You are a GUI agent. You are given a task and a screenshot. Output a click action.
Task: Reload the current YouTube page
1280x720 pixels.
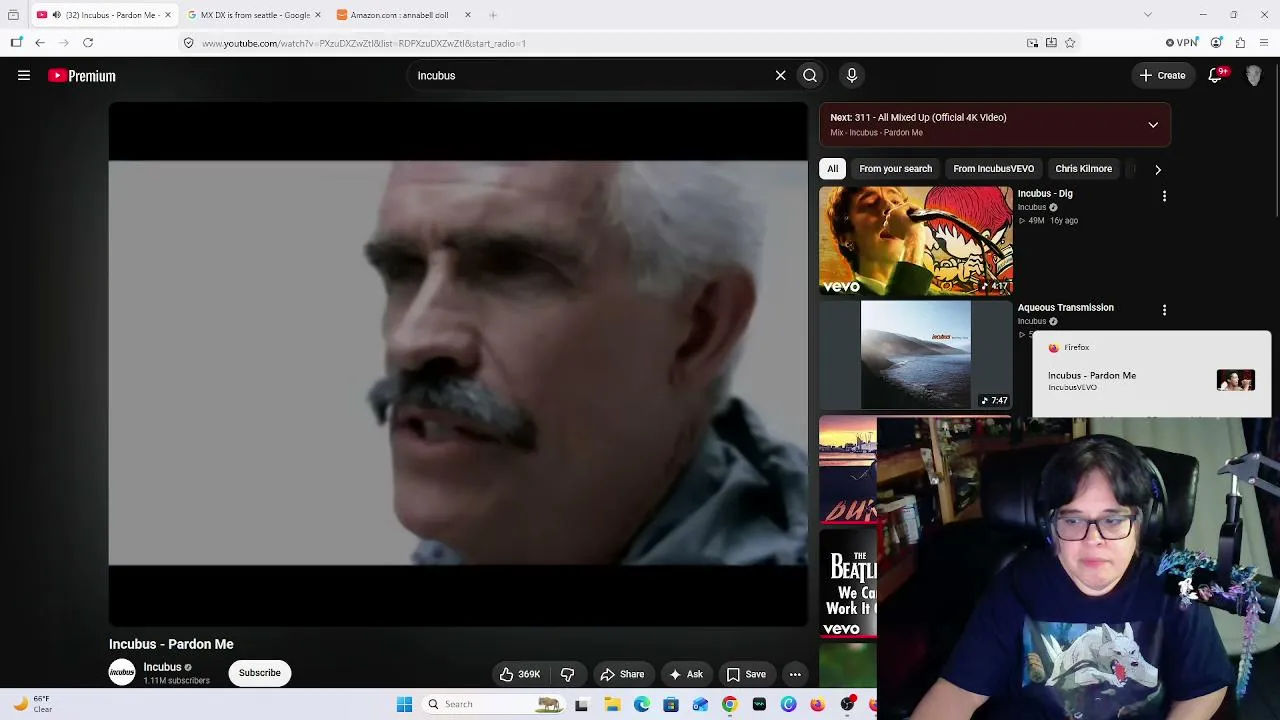(x=88, y=43)
